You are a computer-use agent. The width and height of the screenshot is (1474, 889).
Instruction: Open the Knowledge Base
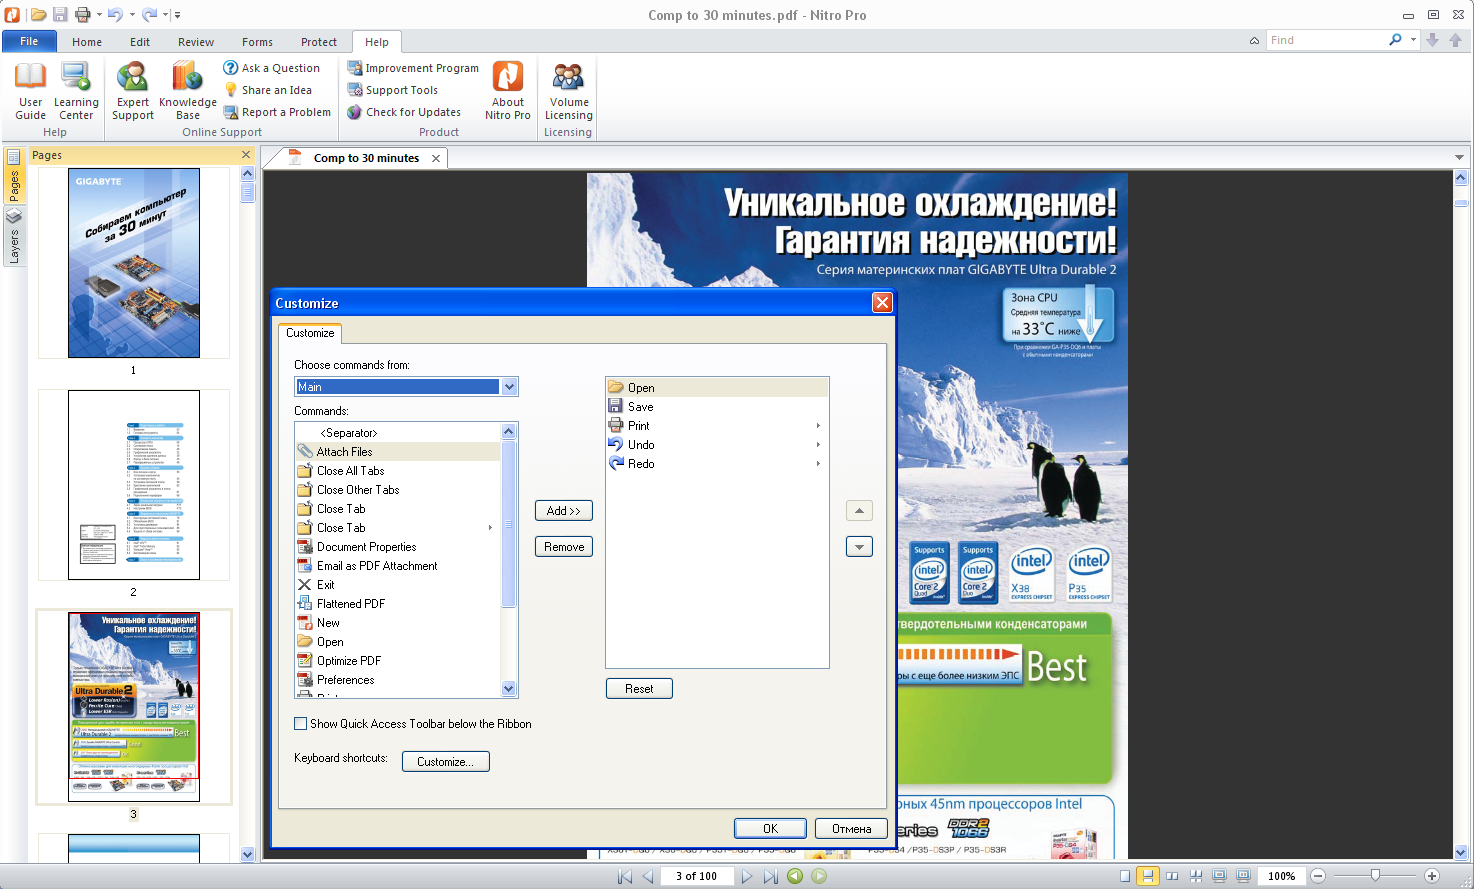(x=187, y=91)
